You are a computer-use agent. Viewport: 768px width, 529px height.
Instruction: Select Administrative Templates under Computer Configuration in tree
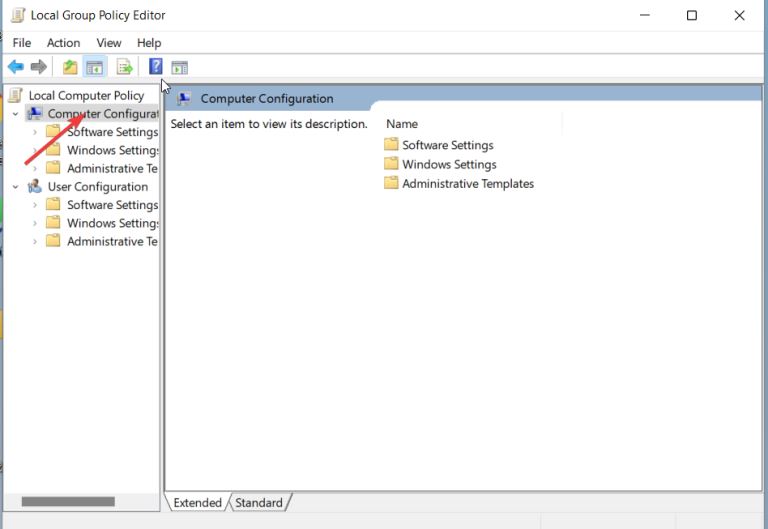click(112, 168)
